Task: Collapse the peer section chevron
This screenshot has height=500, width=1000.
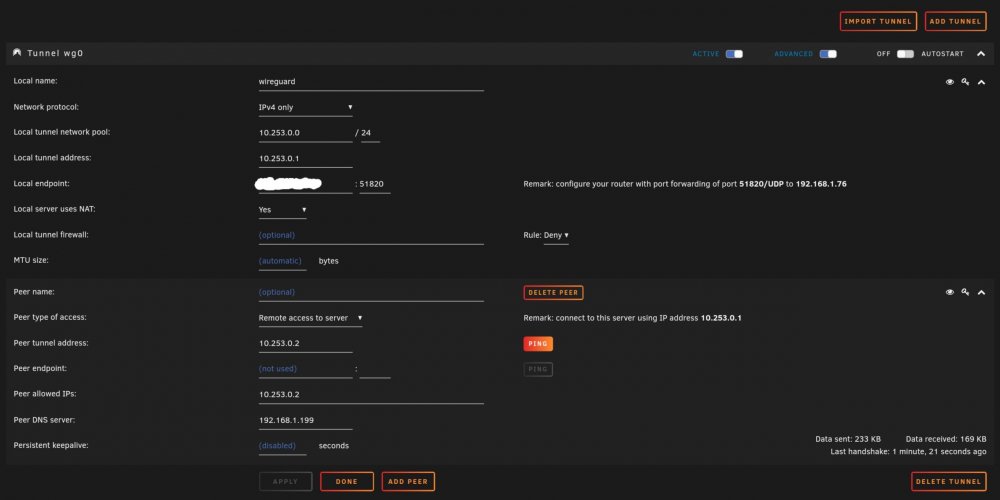Action: tap(982, 293)
